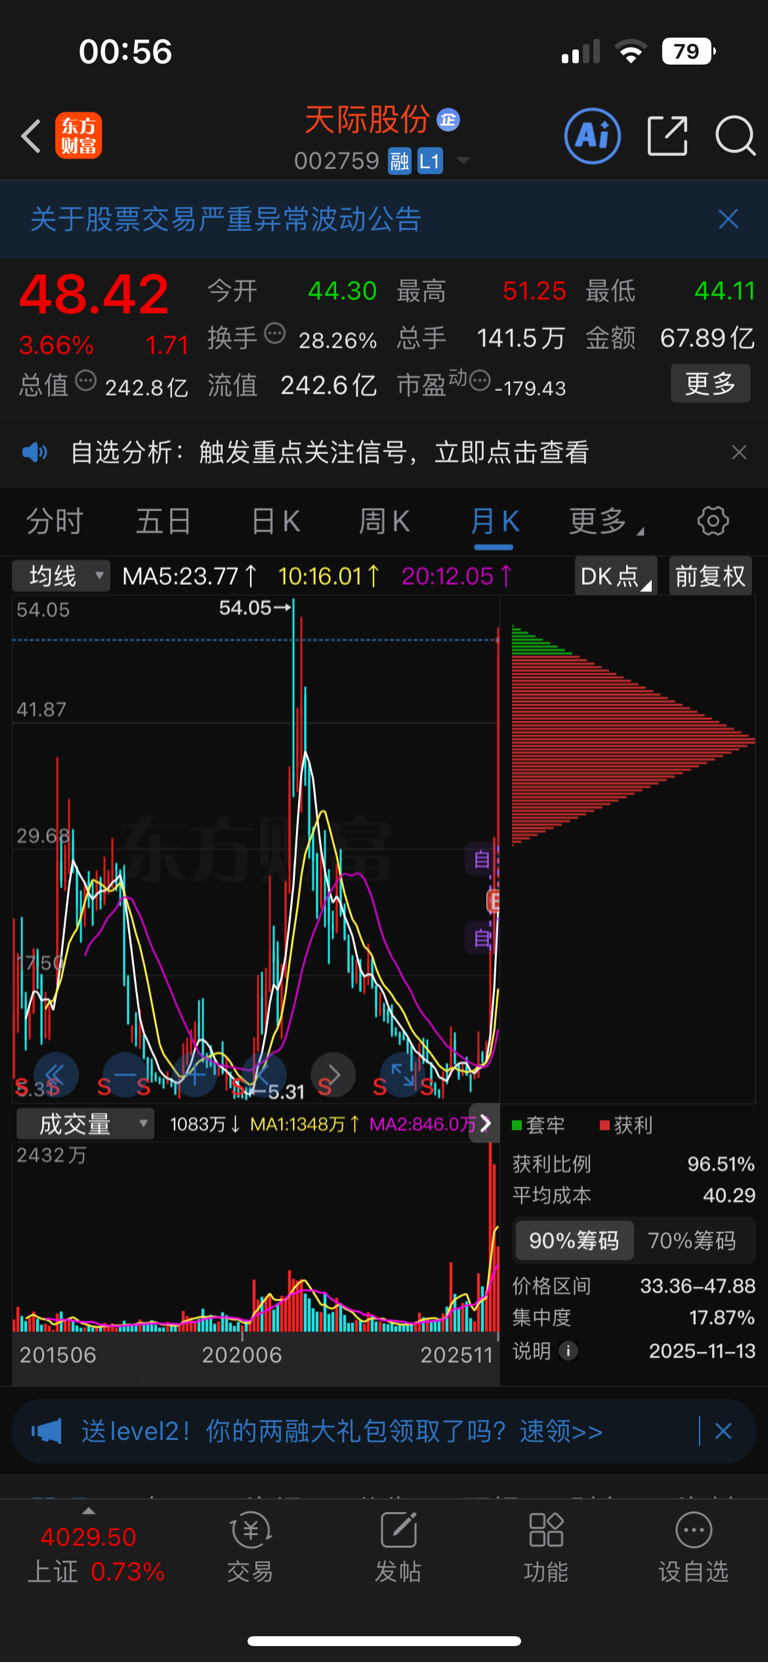Switch to the 分时 tab
The image size is (768, 1663).
(x=55, y=521)
